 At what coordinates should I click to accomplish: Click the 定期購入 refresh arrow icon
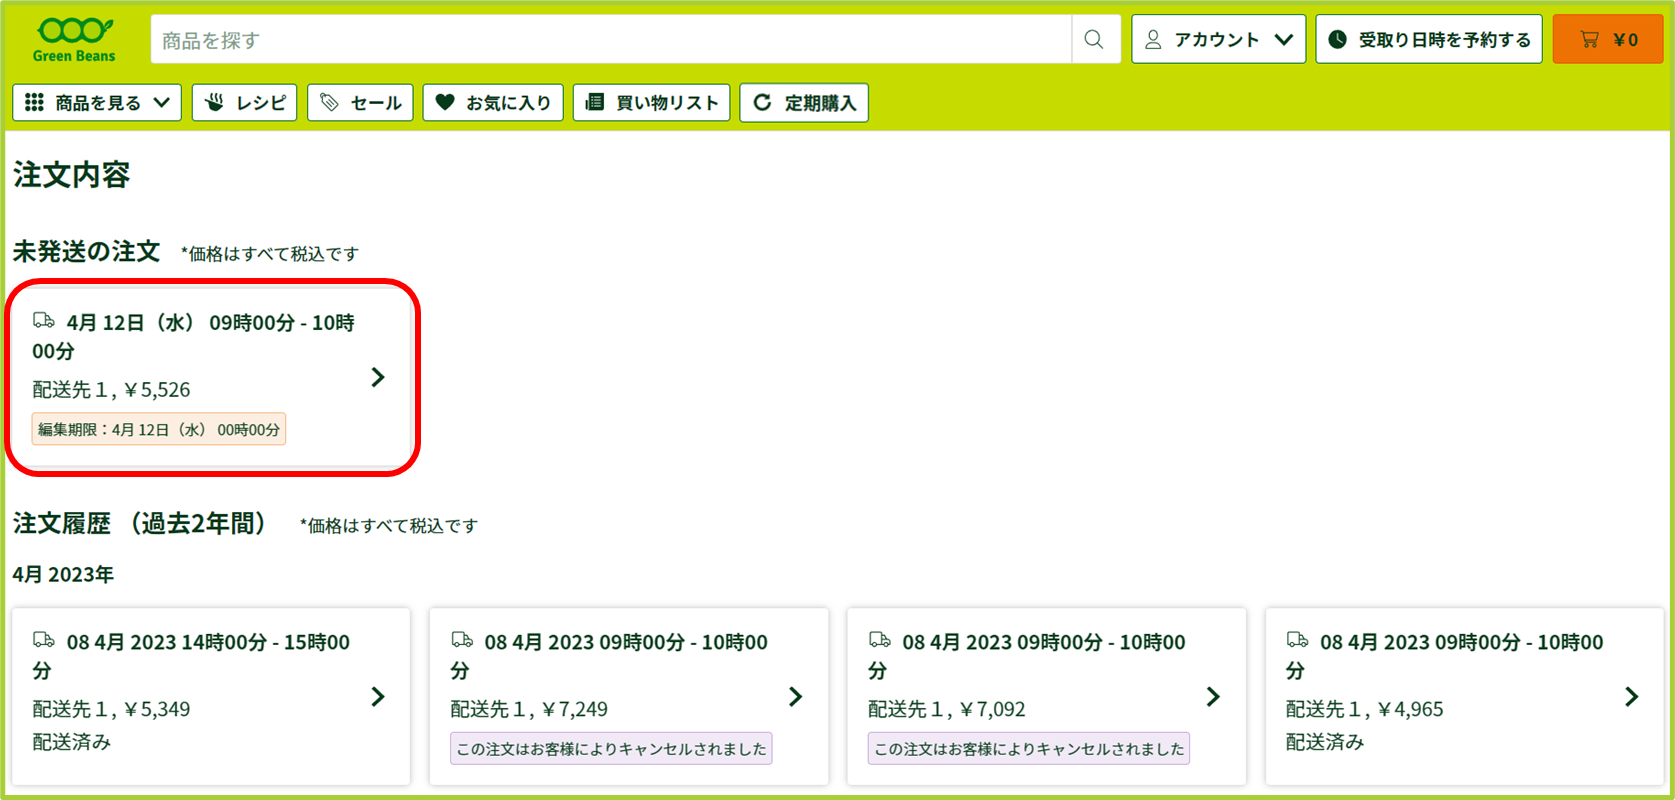click(x=762, y=102)
